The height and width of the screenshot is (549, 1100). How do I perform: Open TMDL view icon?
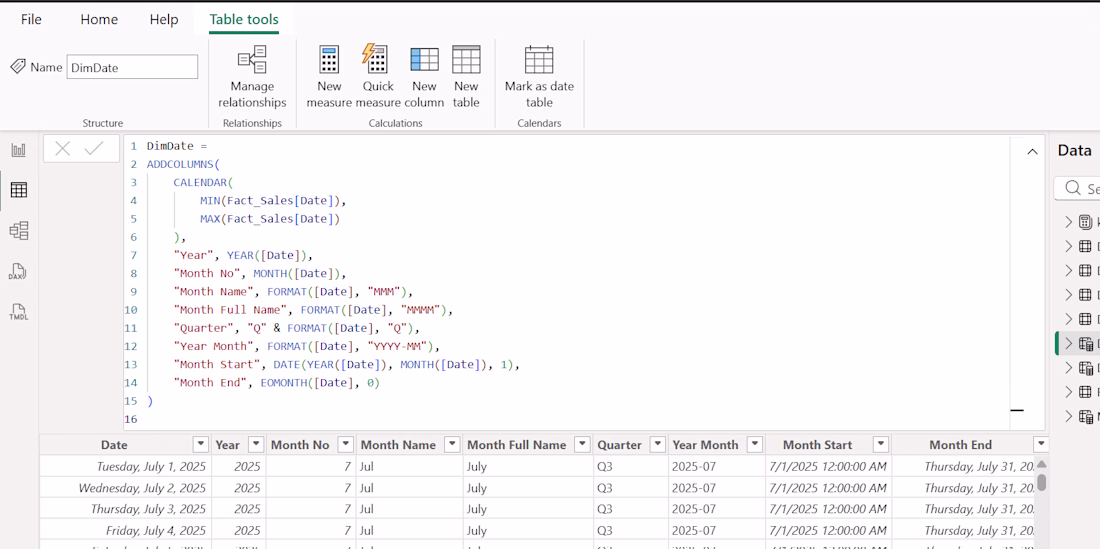[x=19, y=312]
